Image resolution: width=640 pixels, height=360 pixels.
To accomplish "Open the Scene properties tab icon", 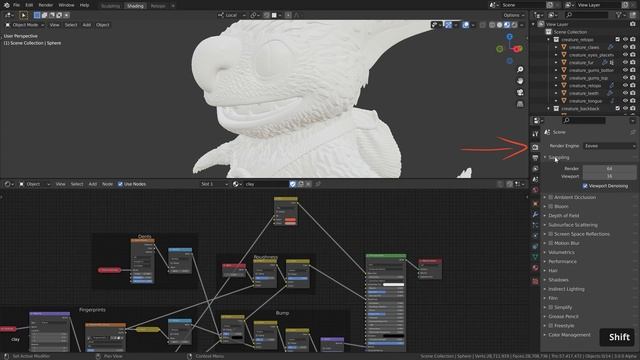I will [x=535, y=180].
